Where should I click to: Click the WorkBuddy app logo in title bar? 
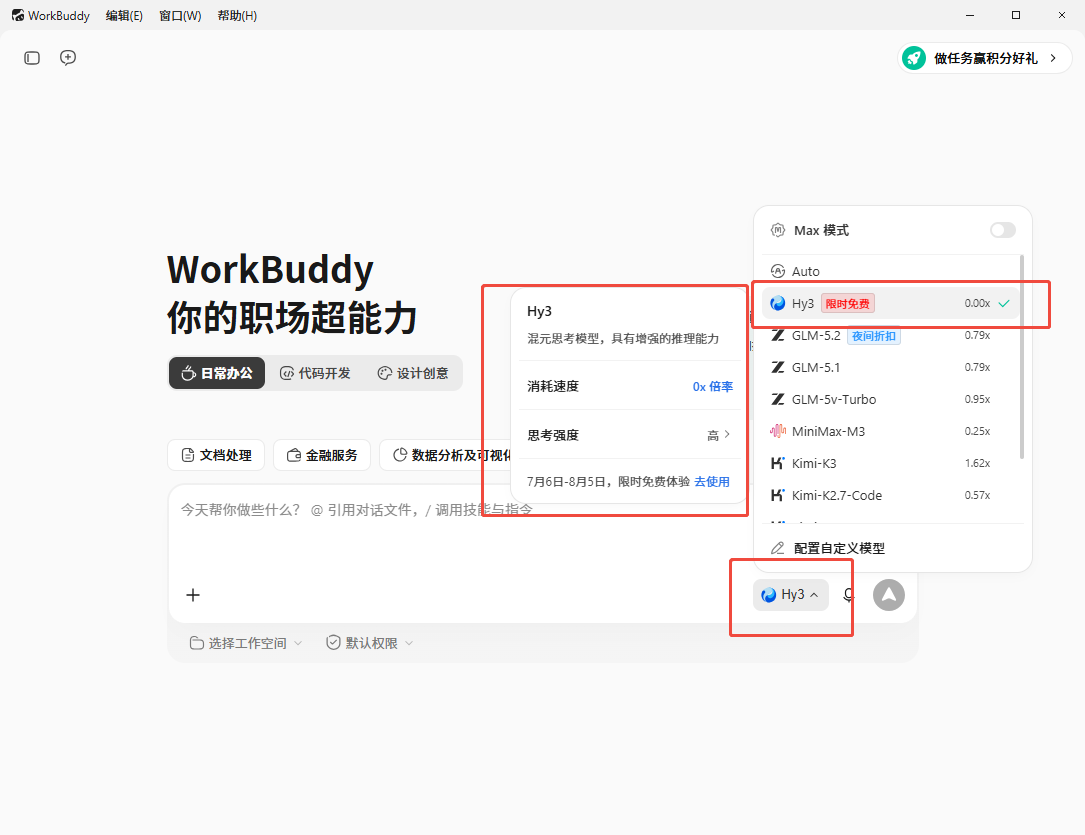[x=18, y=15]
